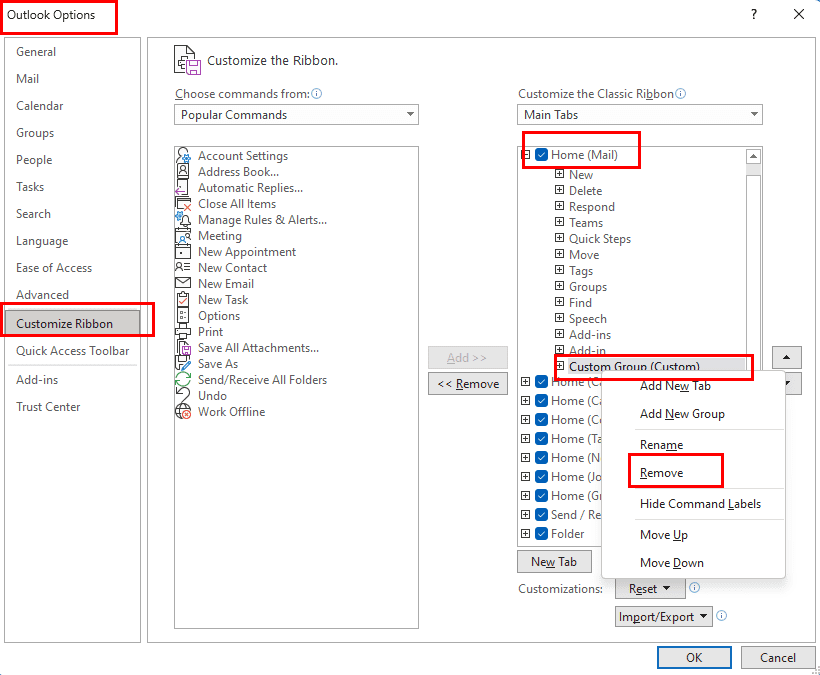This screenshot has height=675, width=820.
Task: Expand the Delete group node
Action: click(560, 190)
